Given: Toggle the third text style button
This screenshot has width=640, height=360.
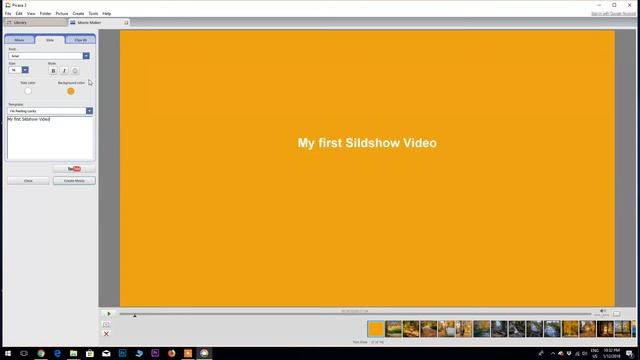Looking at the screenshot, I should point(75,71).
